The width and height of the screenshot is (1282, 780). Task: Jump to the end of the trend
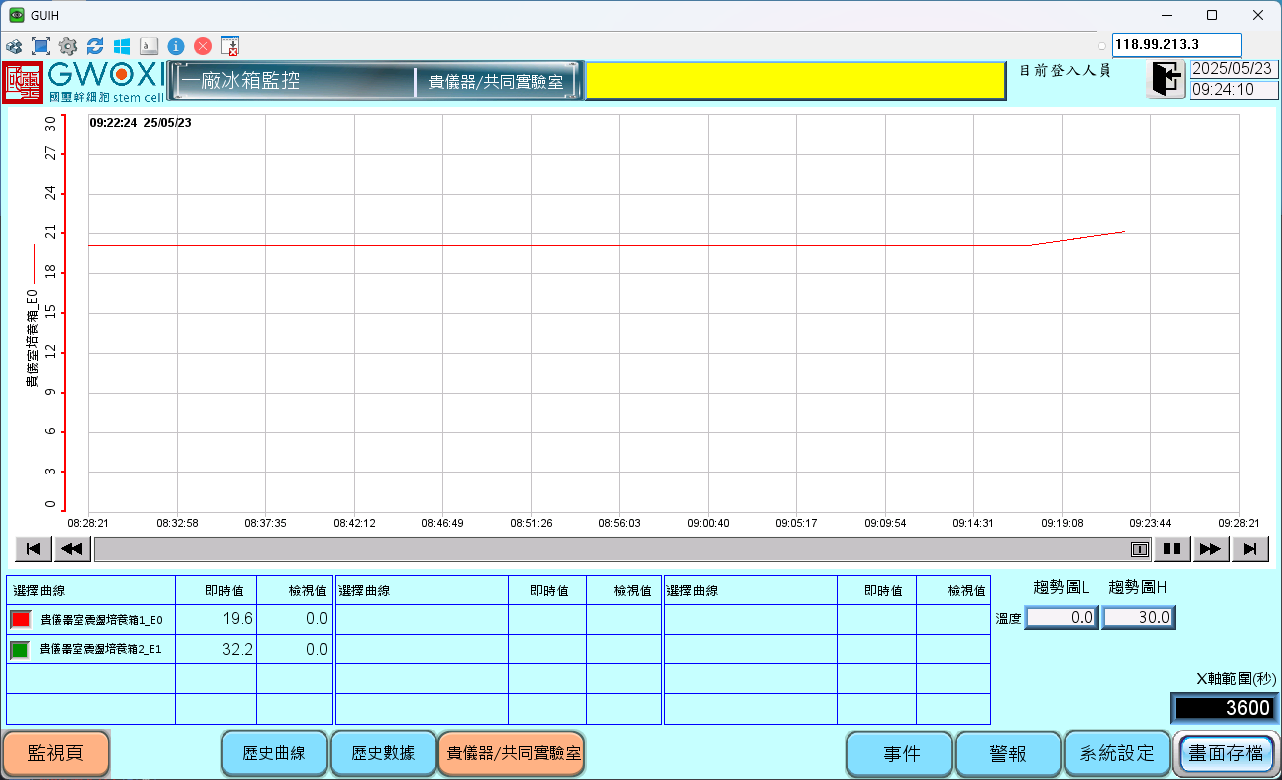(x=1250, y=549)
